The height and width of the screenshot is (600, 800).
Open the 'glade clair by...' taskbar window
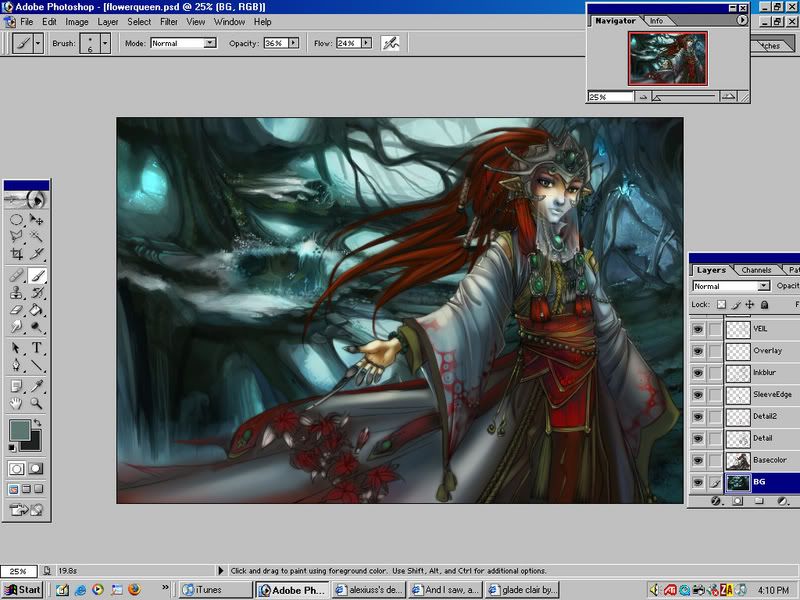tap(522, 590)
